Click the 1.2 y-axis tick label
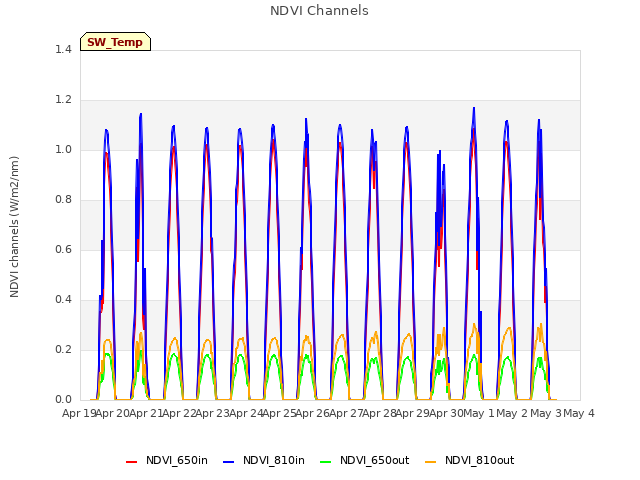The image size is (640, 480). tap(63, 100)
